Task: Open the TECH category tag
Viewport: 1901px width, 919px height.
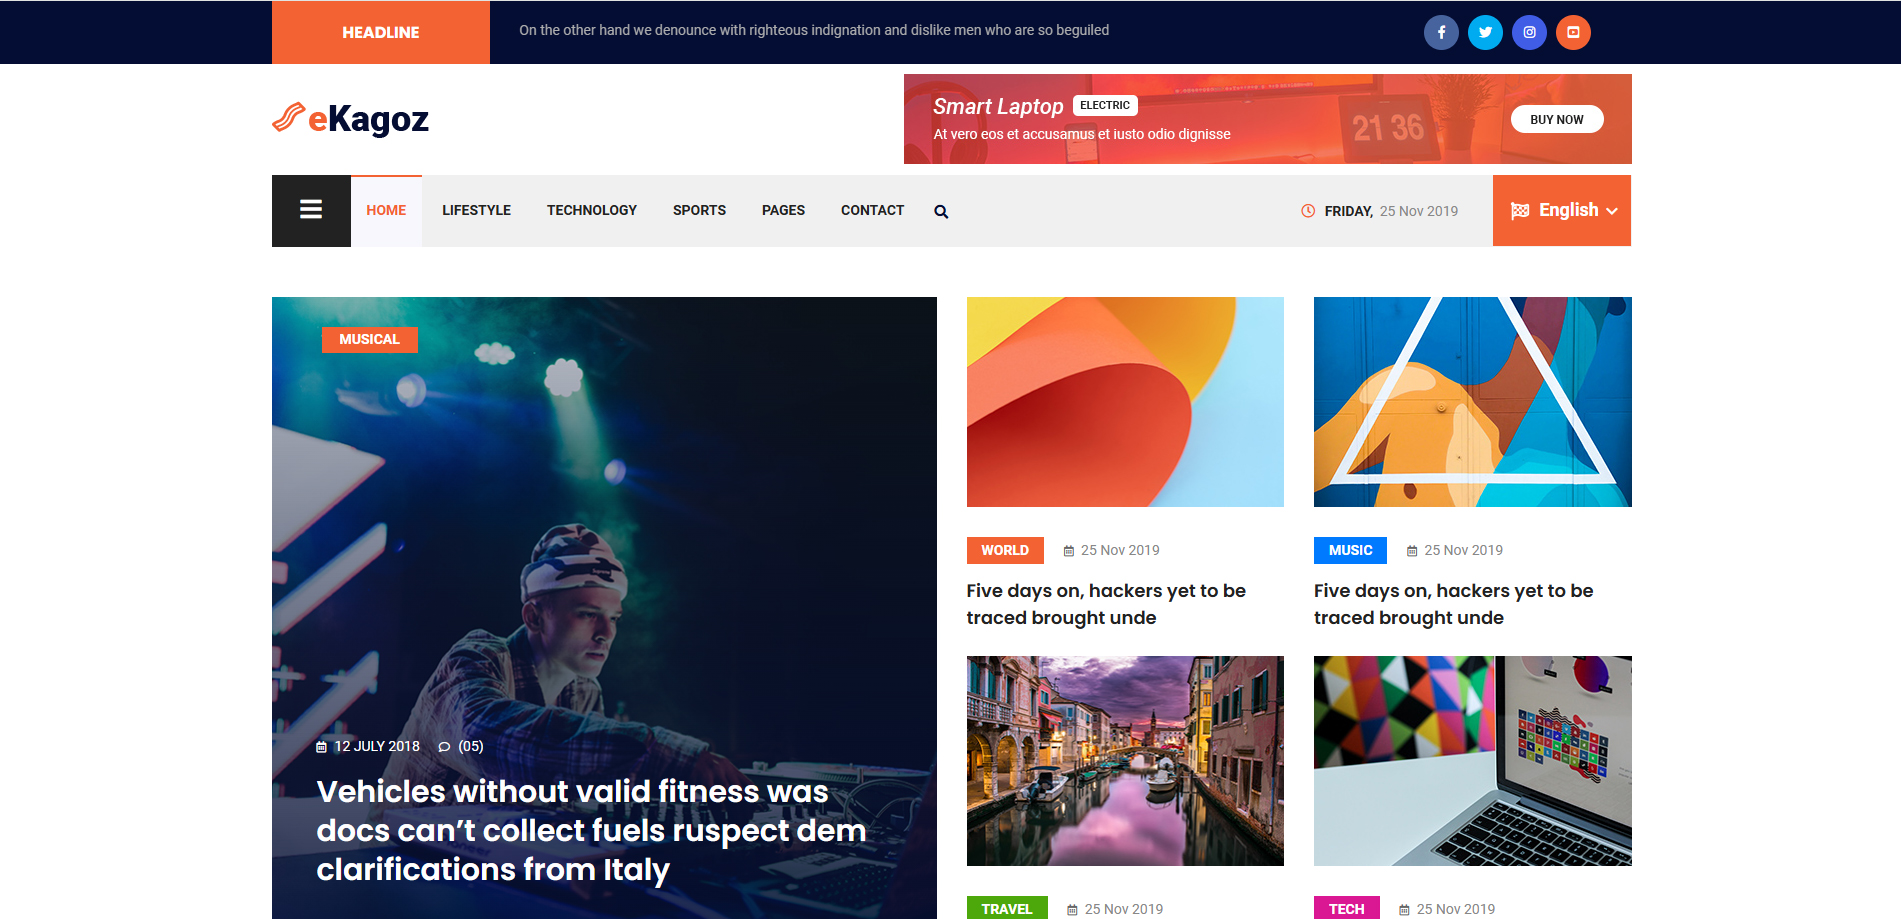Action: pos(1347,908)
